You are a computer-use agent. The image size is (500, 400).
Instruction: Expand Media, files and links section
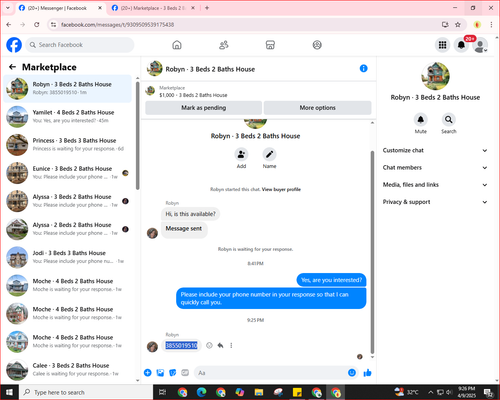435,185
